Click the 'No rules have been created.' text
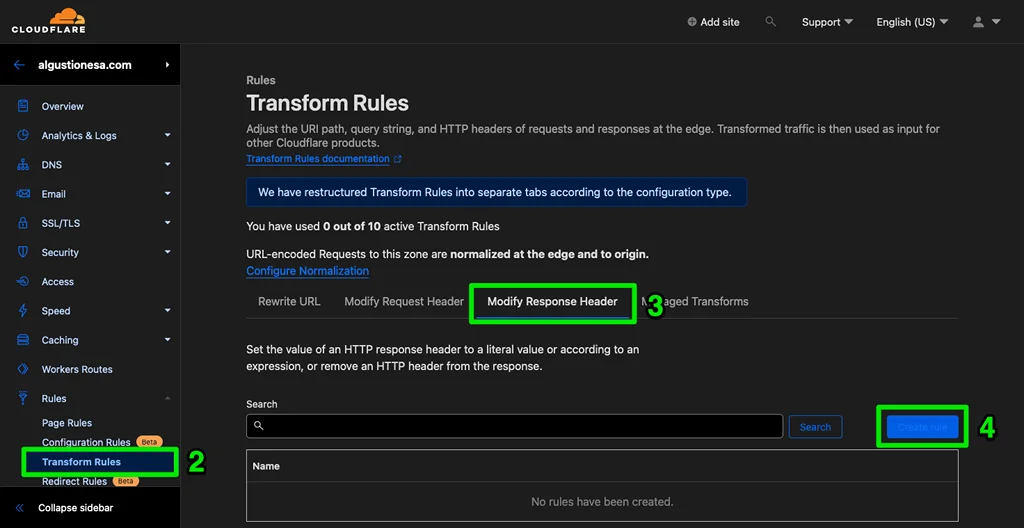 click(602, 502)
